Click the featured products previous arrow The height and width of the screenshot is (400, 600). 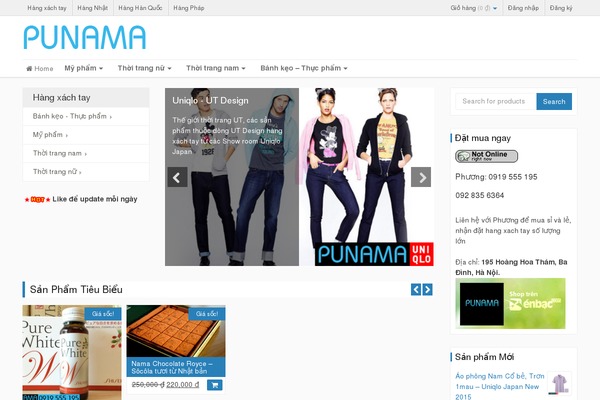click(416, 289)
